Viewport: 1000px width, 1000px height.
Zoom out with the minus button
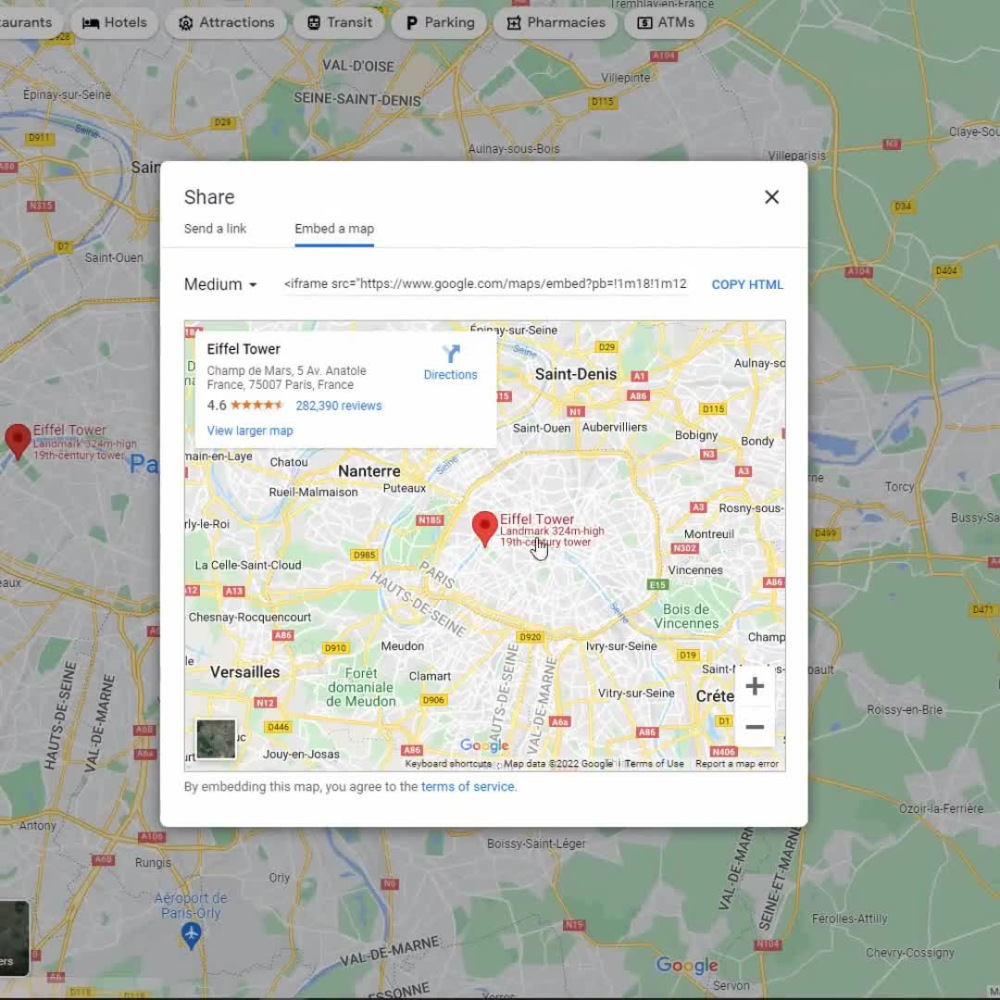coord(754,727)
